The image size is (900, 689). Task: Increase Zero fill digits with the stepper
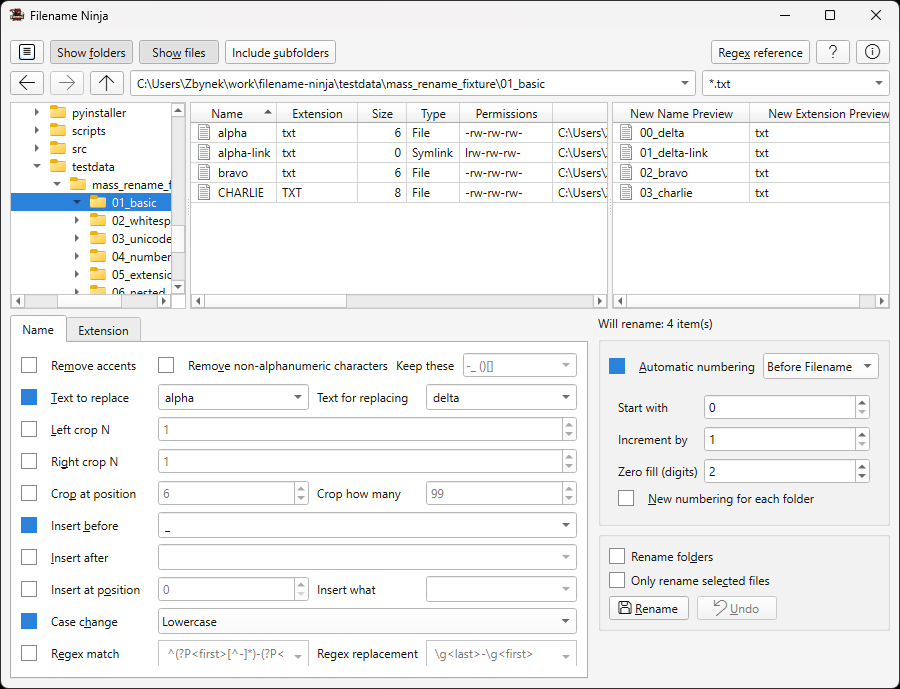[x=862, y=466]
